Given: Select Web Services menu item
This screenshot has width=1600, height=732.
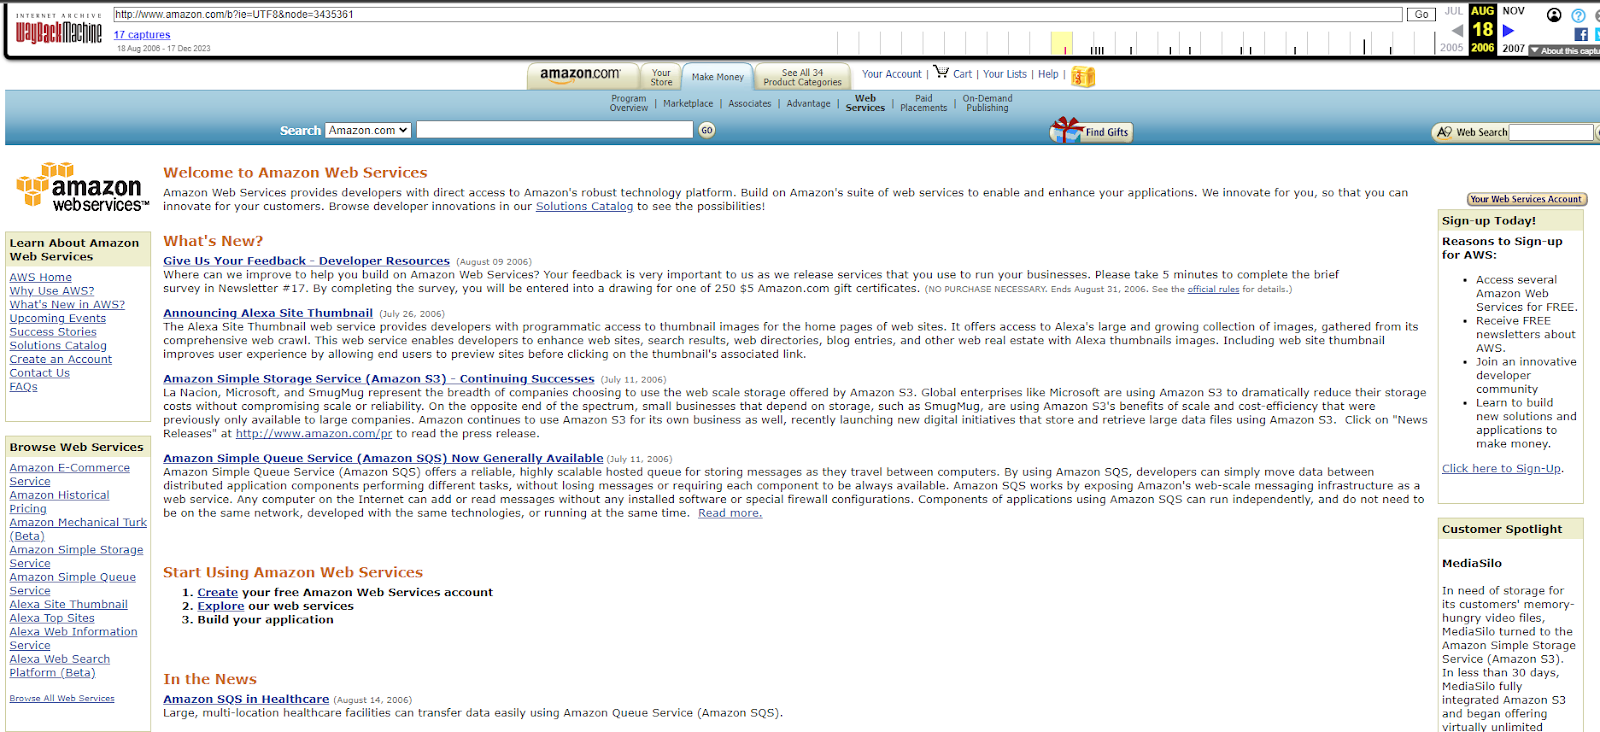Looking at the screenshot, I should click(x=865, y=103).
